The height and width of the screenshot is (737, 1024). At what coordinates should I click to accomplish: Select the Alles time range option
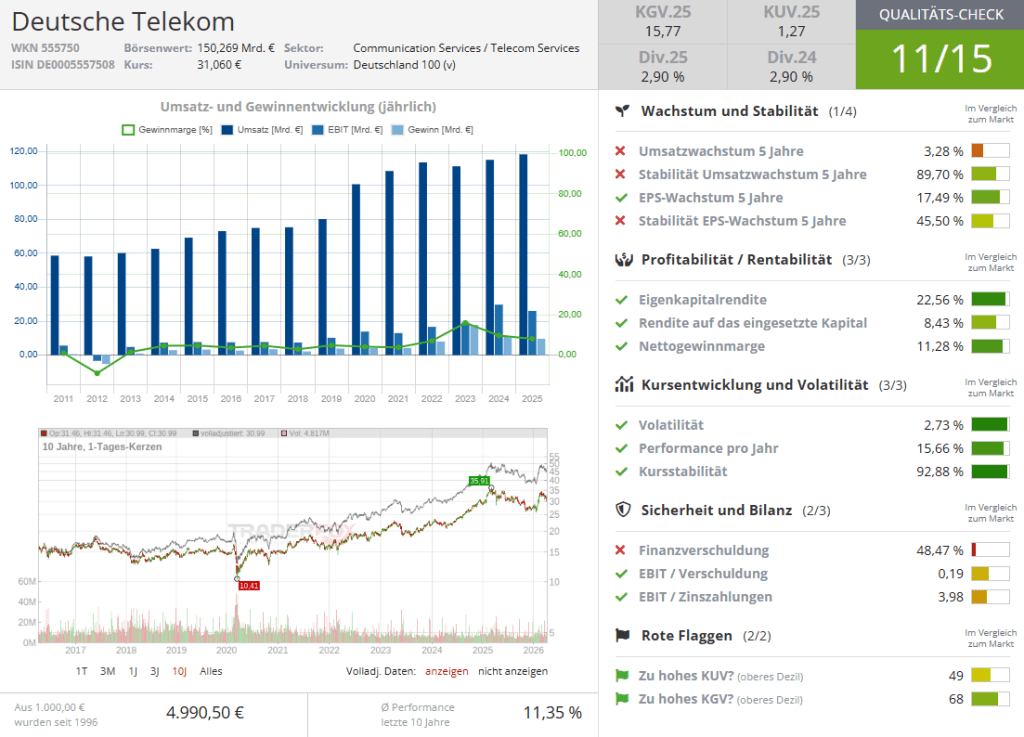pos(211,671)
